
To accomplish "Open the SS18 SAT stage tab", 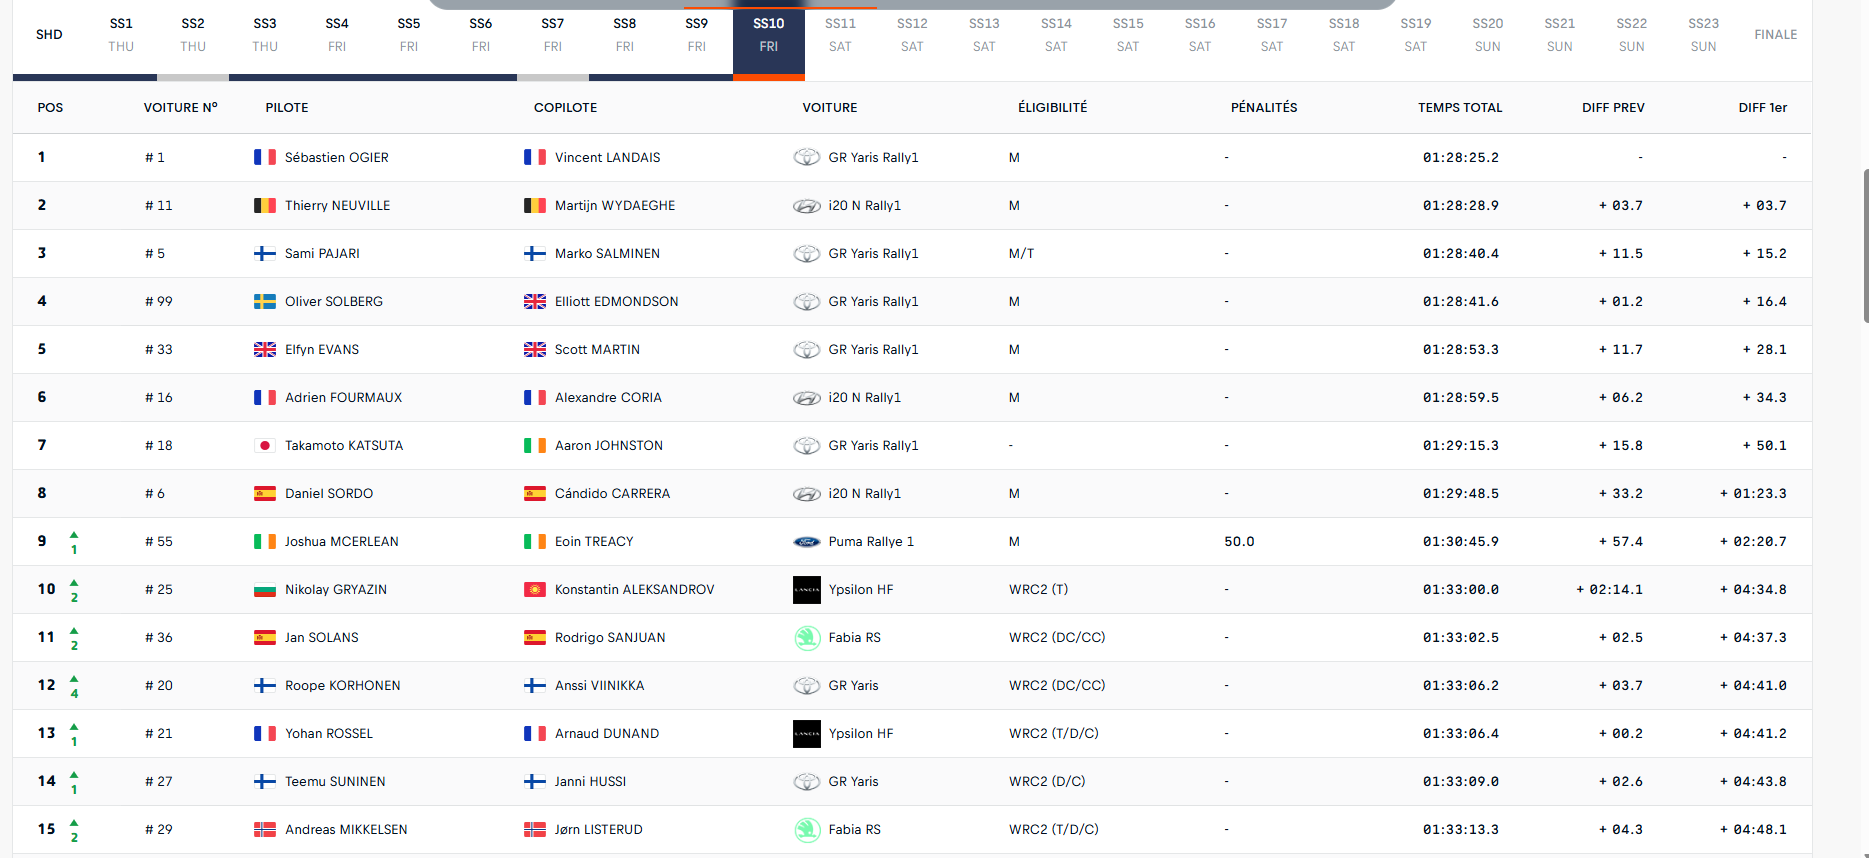I will click(x=1344, y=35).
